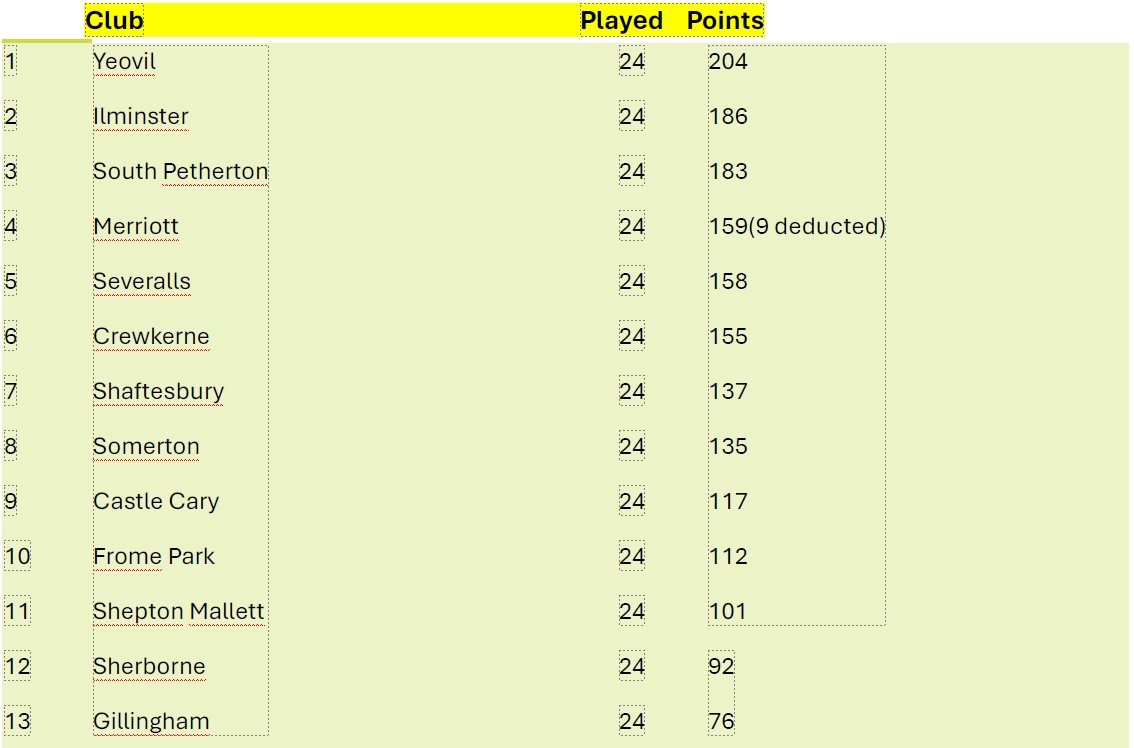Click Gillingham's 76 points value
The height and width of the screenshot is (748, 1134).
pyautogui.click(x=722, y=722)
